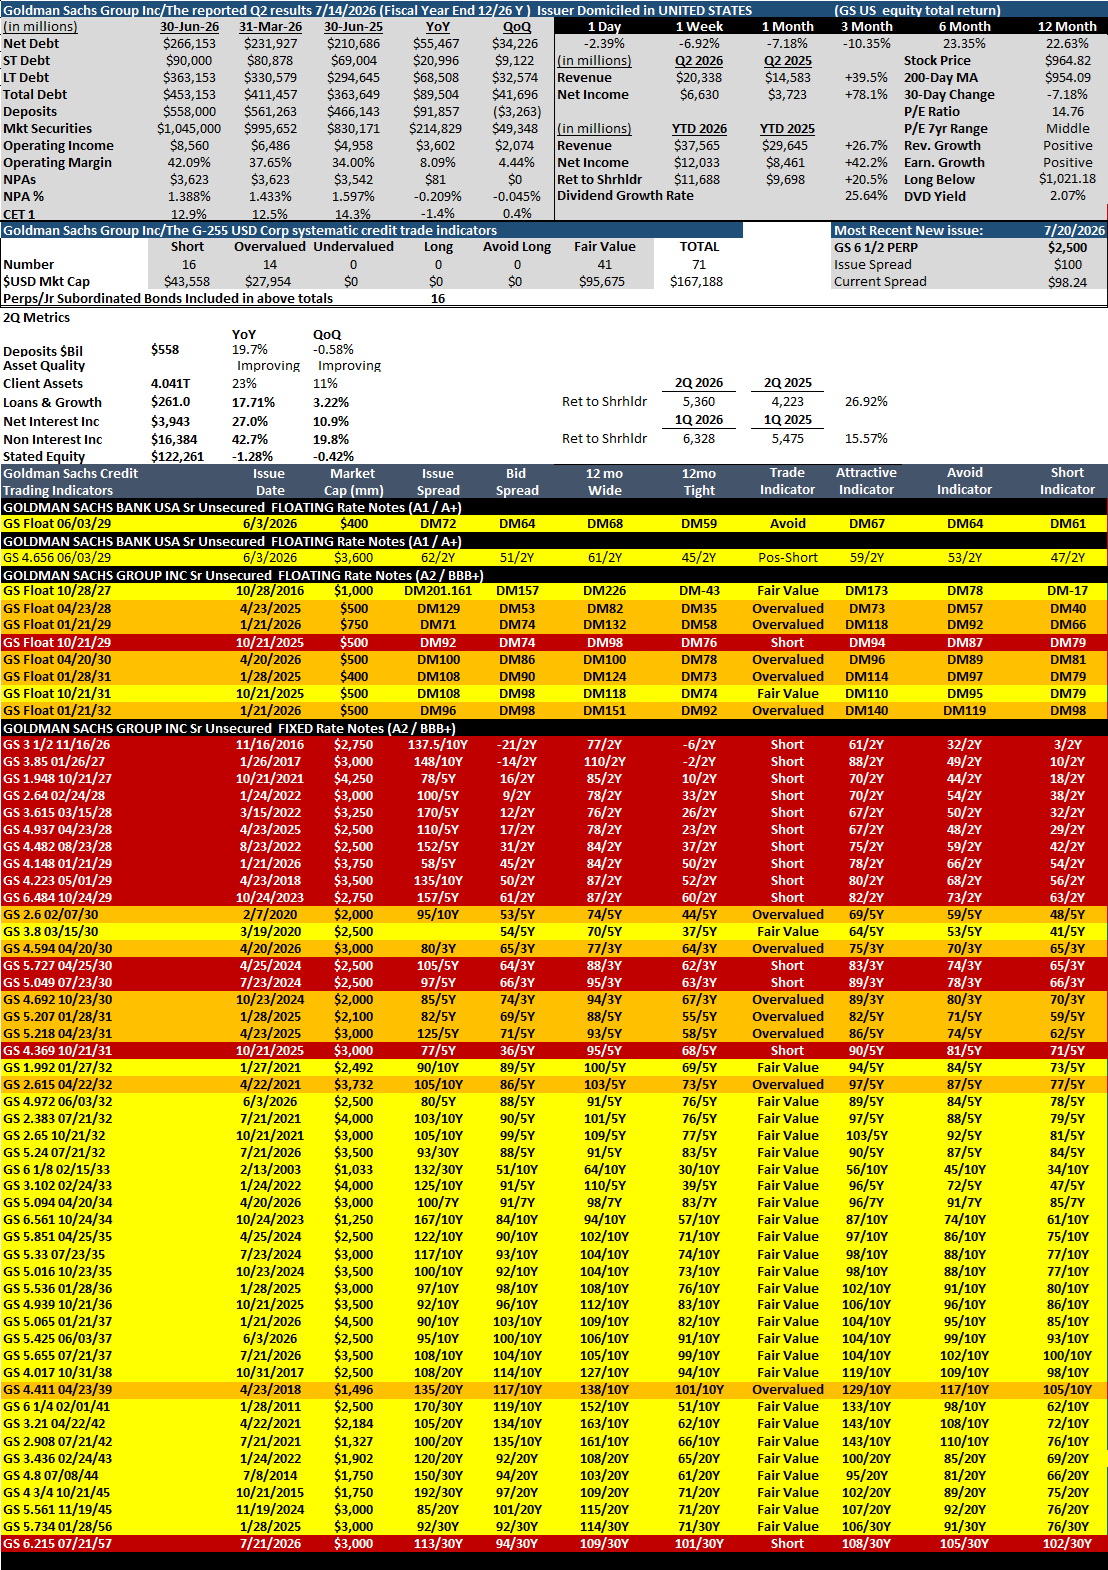Click the Pos-Short trade indicator cell

tap(788, 557)
